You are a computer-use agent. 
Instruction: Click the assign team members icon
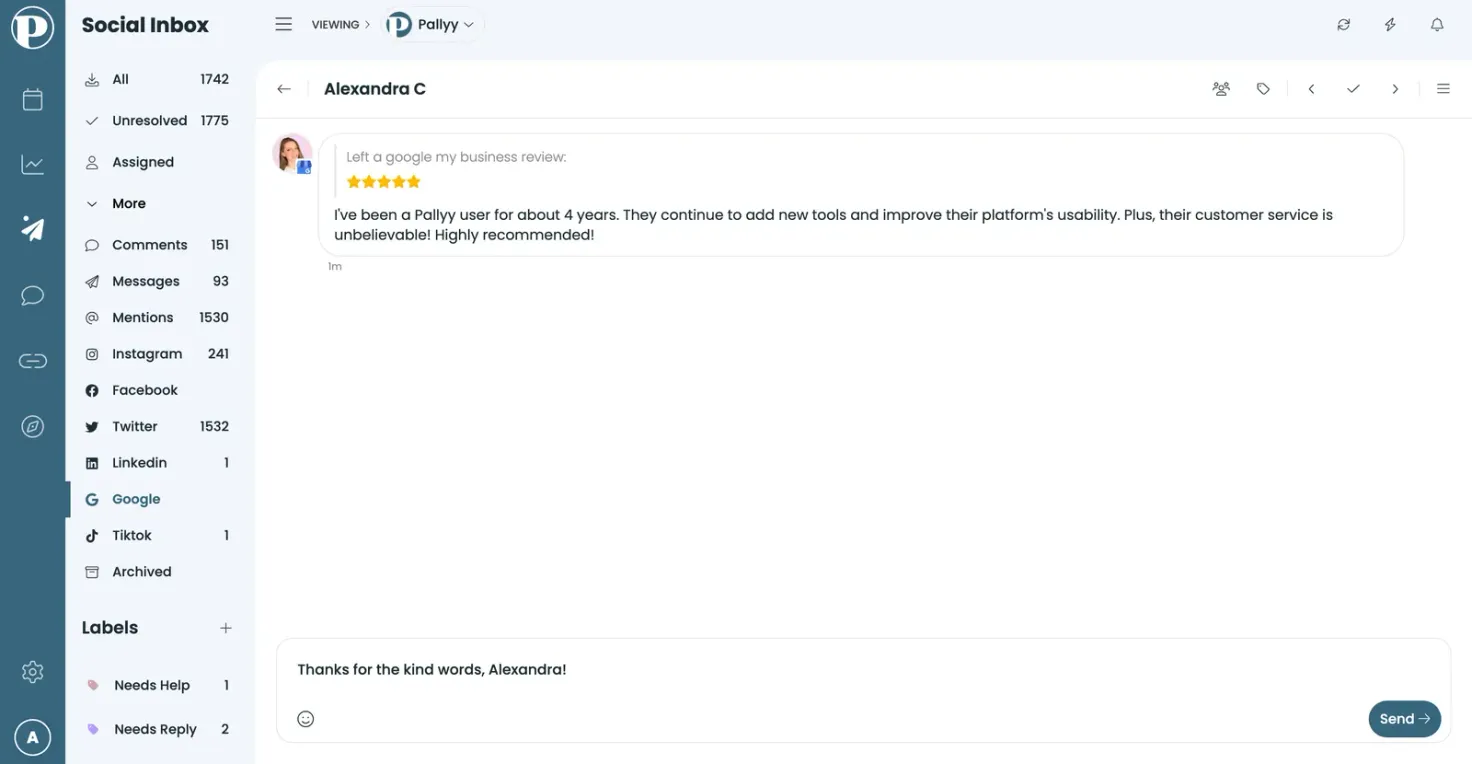point(1221,89)
